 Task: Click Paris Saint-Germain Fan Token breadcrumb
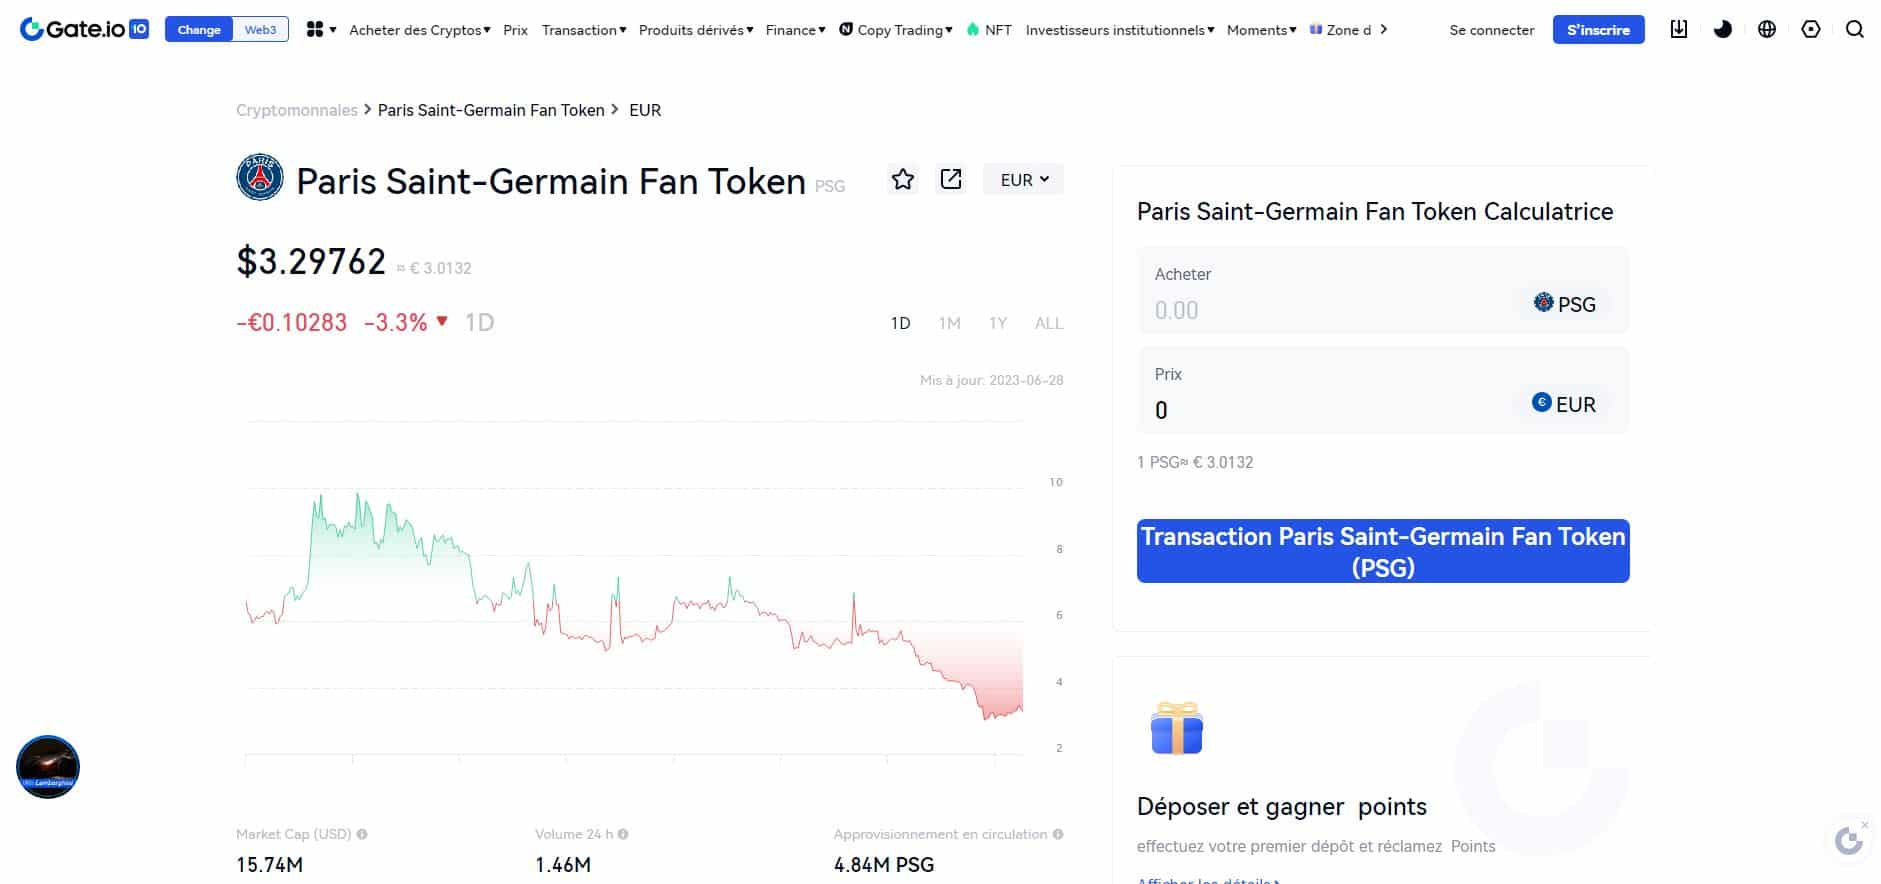(x=491, y=110)
